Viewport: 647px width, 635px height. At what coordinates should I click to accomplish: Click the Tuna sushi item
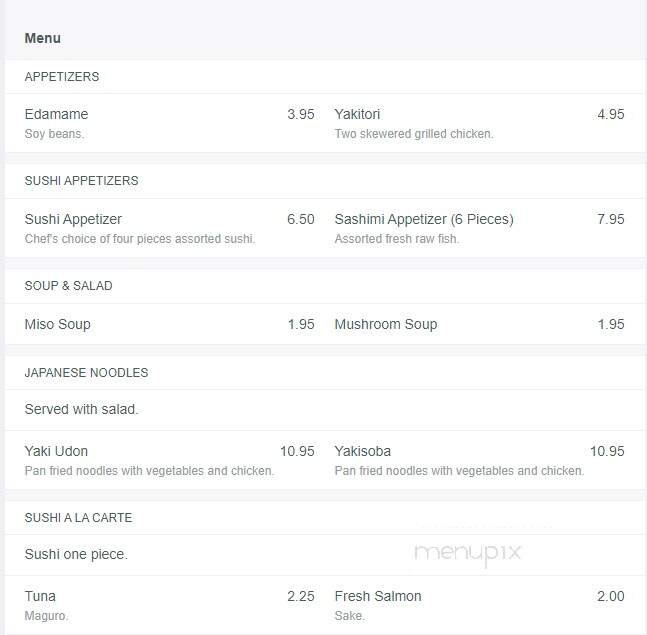[x=40, y=596]
